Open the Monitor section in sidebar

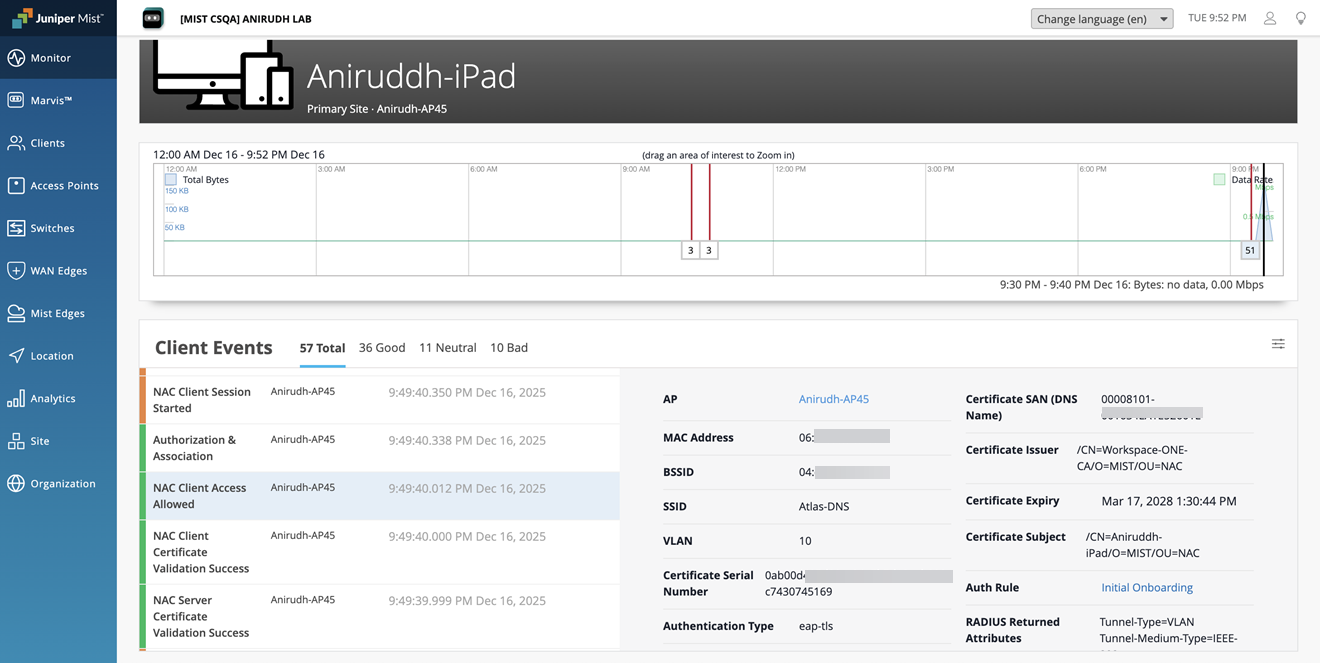[50, 58]
